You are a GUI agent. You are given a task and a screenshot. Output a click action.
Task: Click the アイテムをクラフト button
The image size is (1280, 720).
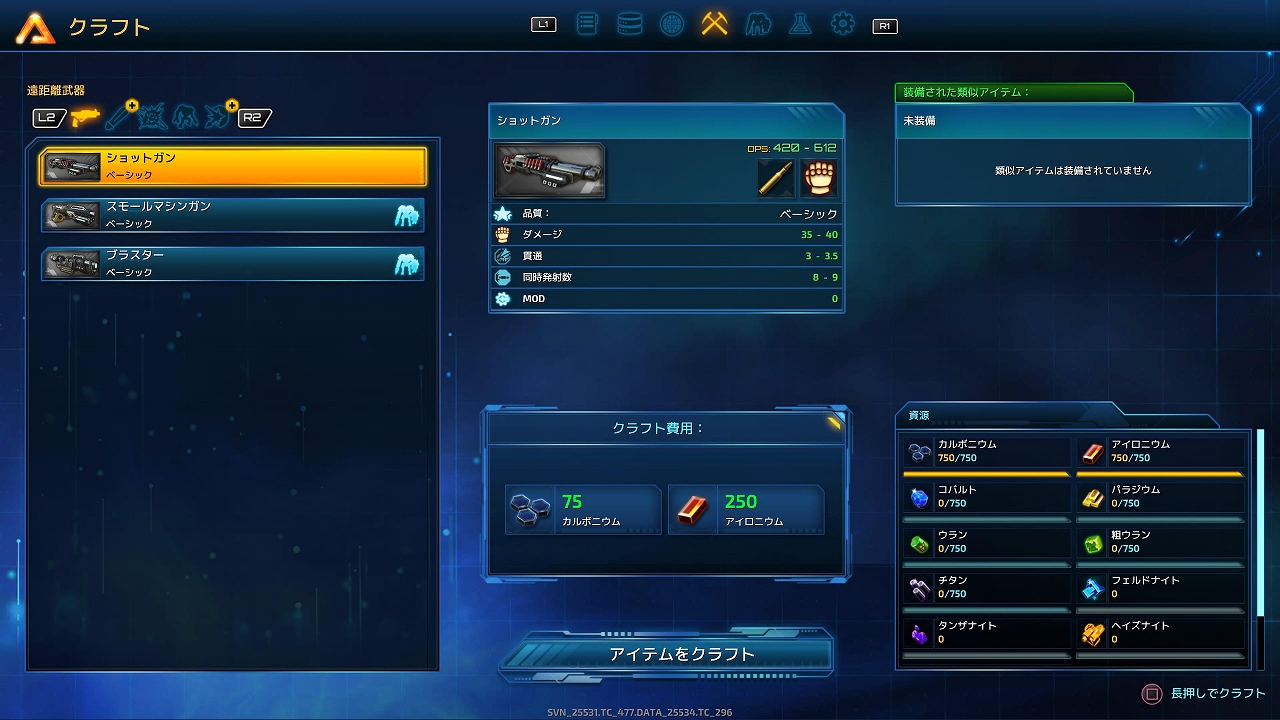[x=667, y=654]
